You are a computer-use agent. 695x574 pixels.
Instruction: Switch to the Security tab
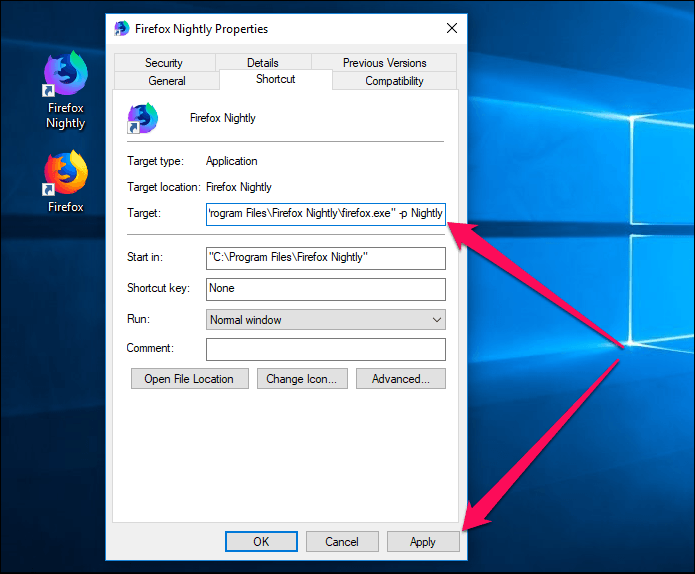164,62
